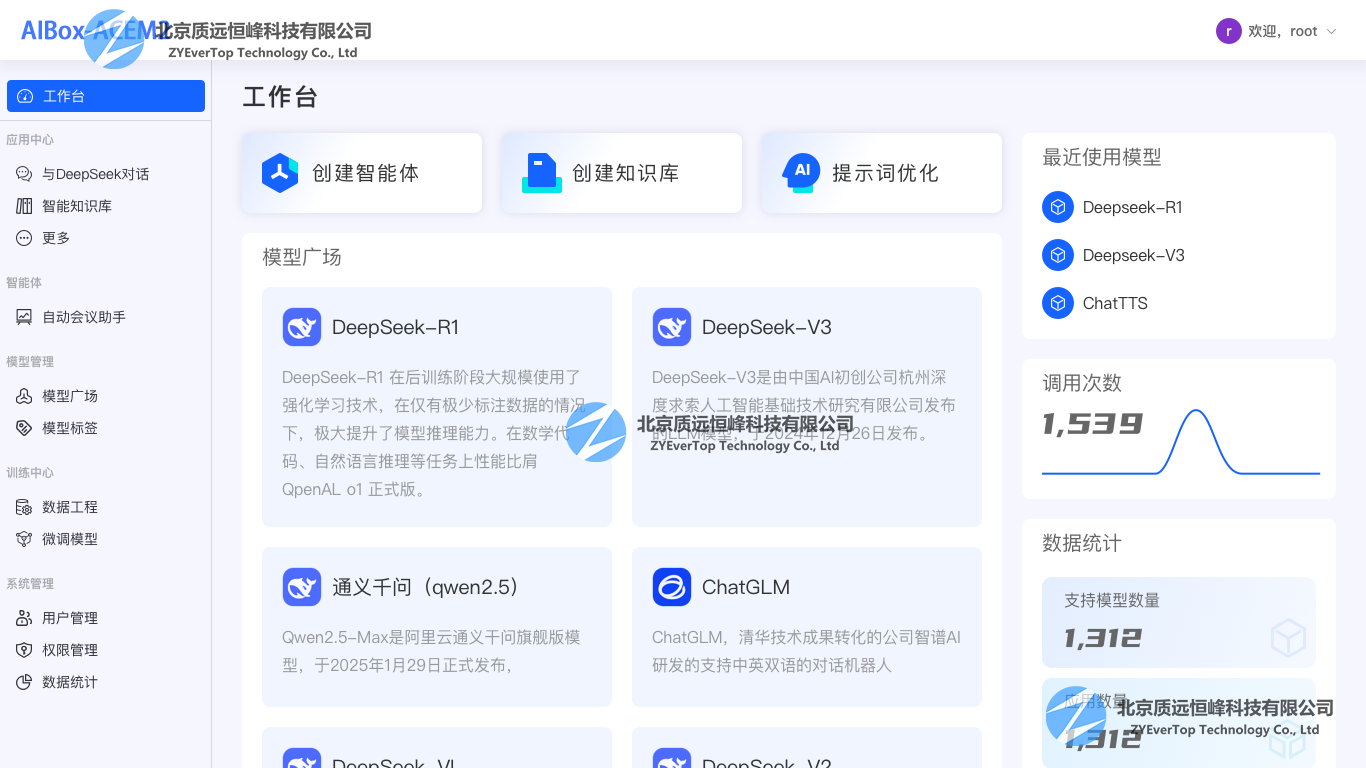
Task: Click the whale logo of DeepSeek-R1 card
Action: [x=302, y=327]
